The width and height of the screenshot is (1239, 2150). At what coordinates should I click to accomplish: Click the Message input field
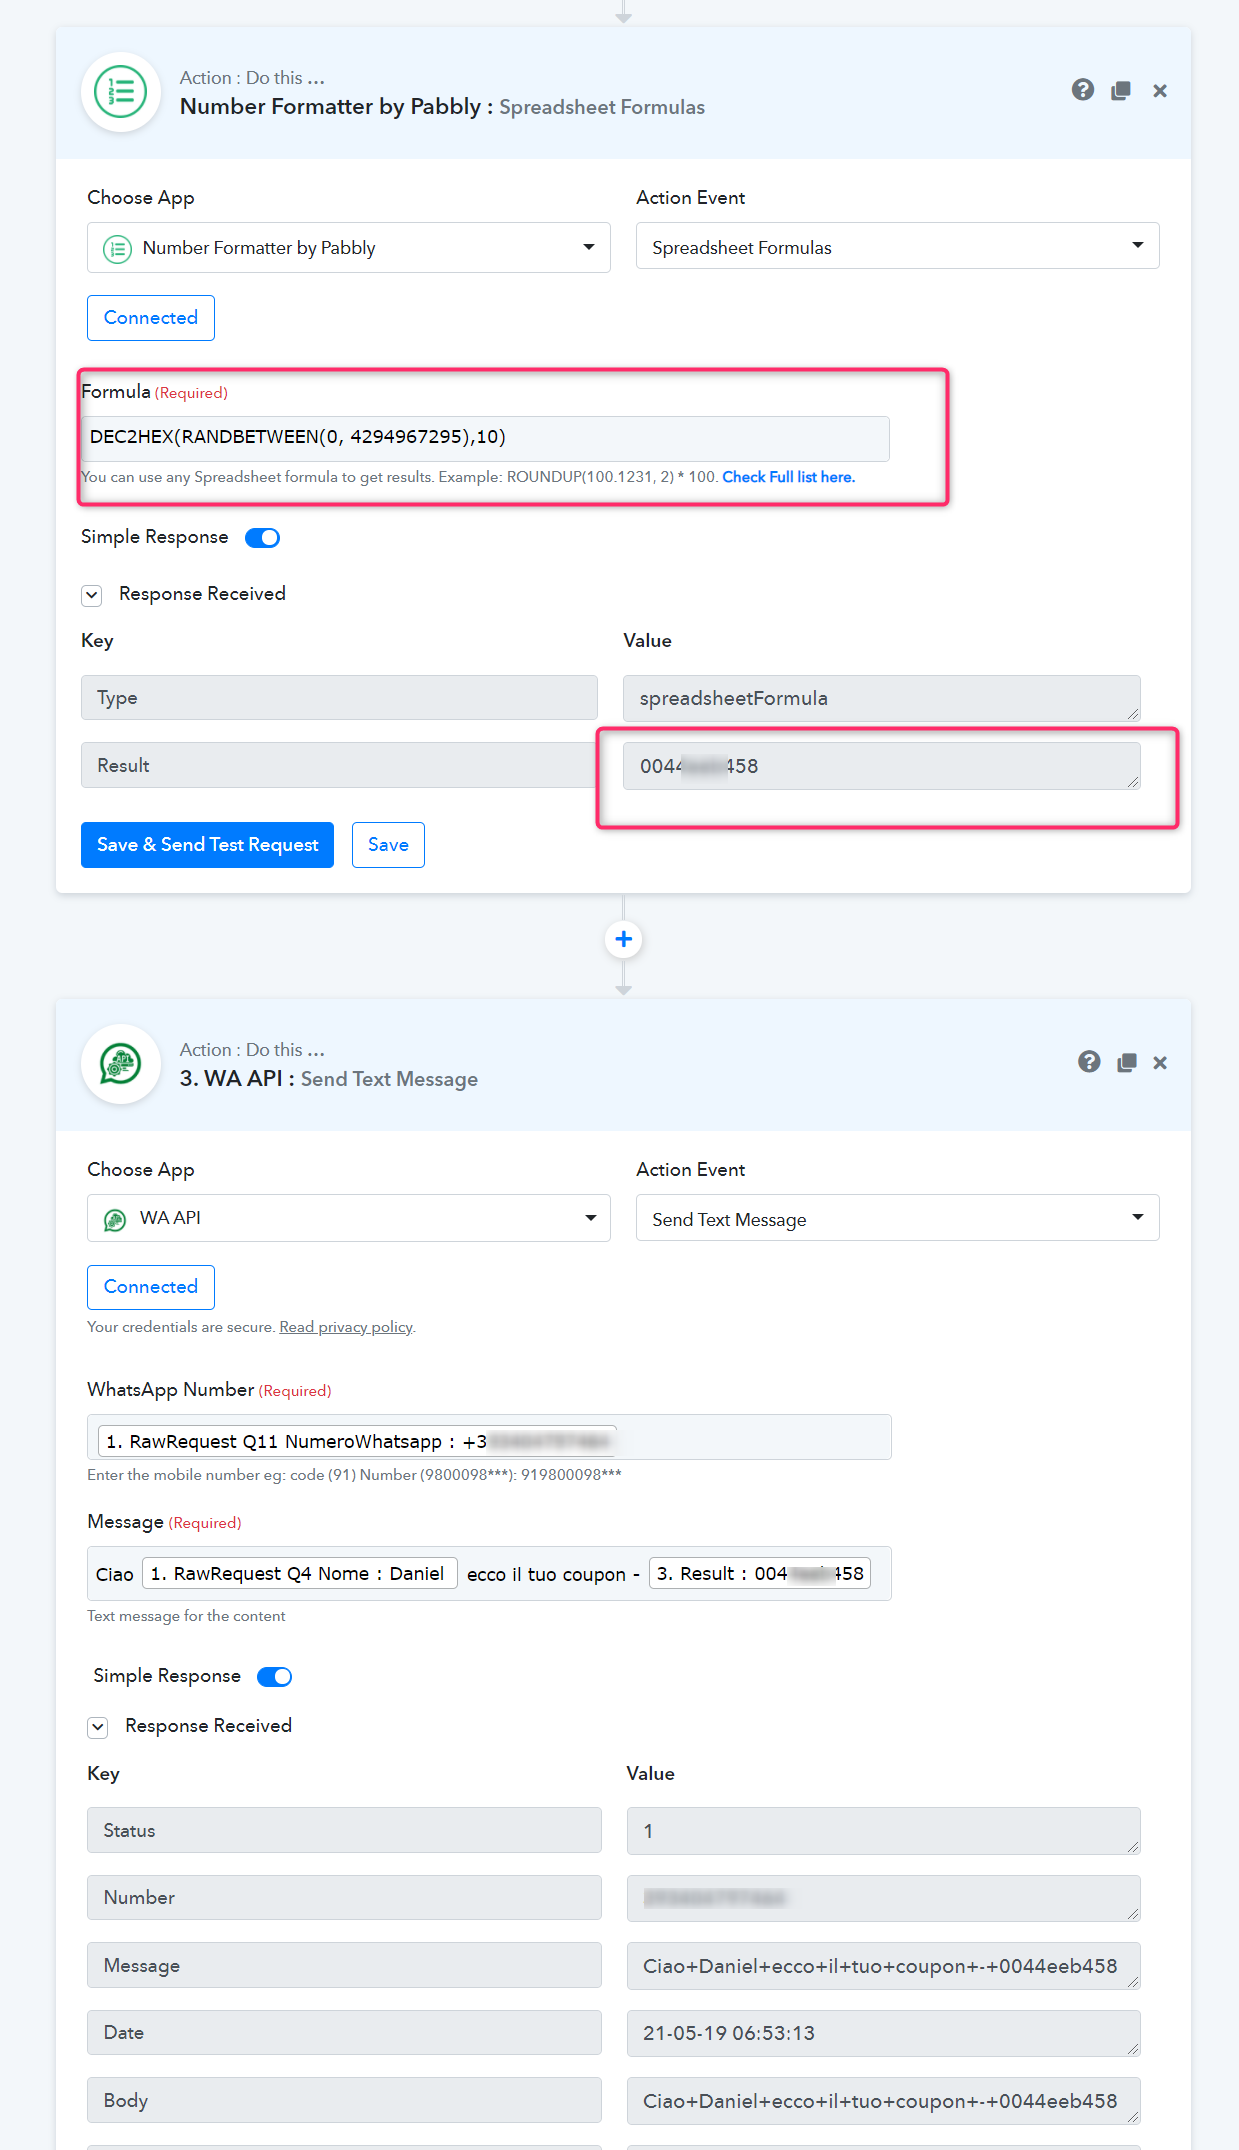pos(489,1574)
